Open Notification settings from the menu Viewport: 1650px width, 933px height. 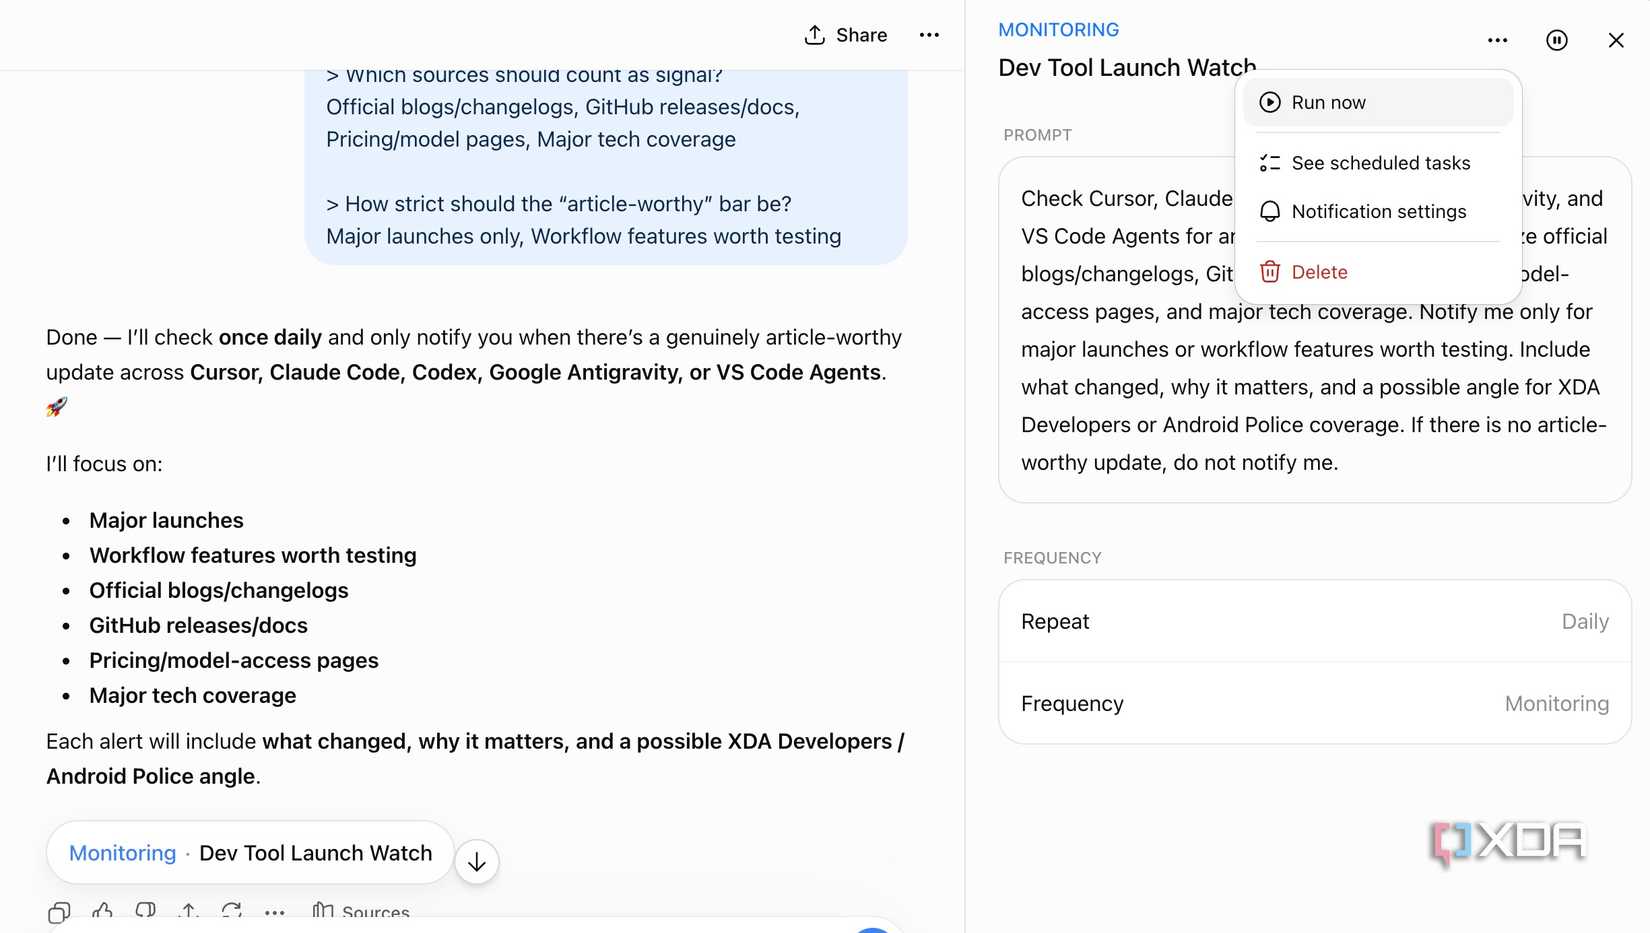(x=1378, y=211)
